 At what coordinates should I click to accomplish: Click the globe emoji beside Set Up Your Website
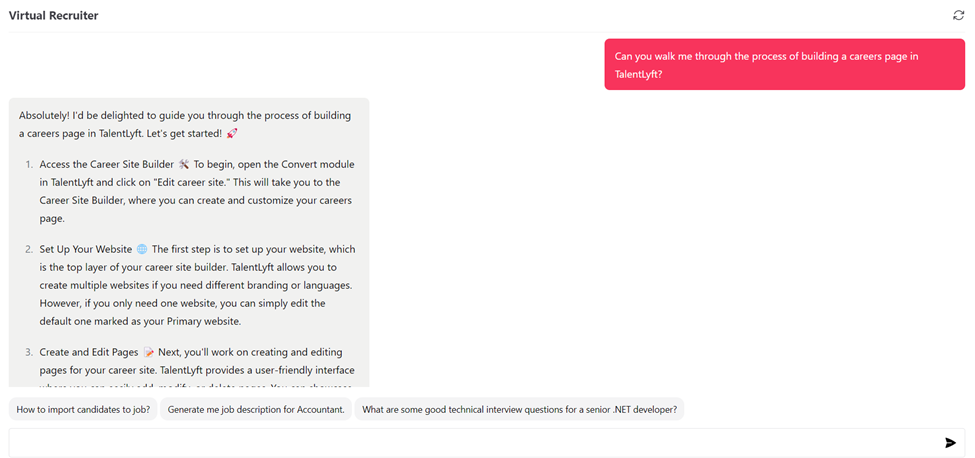[142, 249]
